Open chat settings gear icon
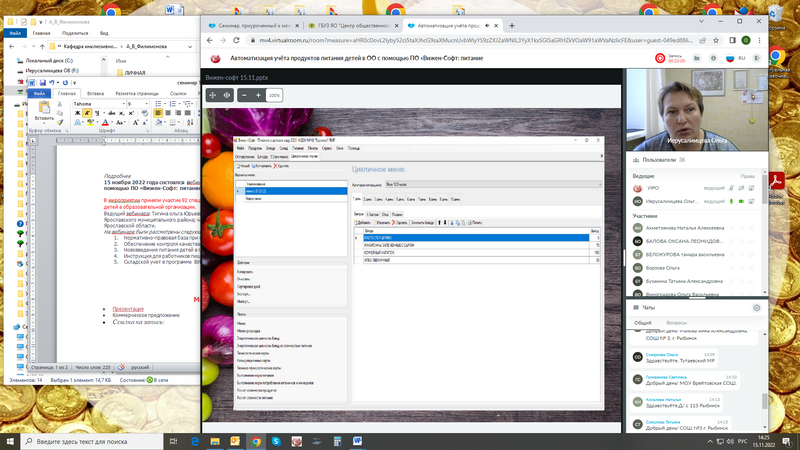Viewport: 800px width, 450px height. tap(757, 308)
